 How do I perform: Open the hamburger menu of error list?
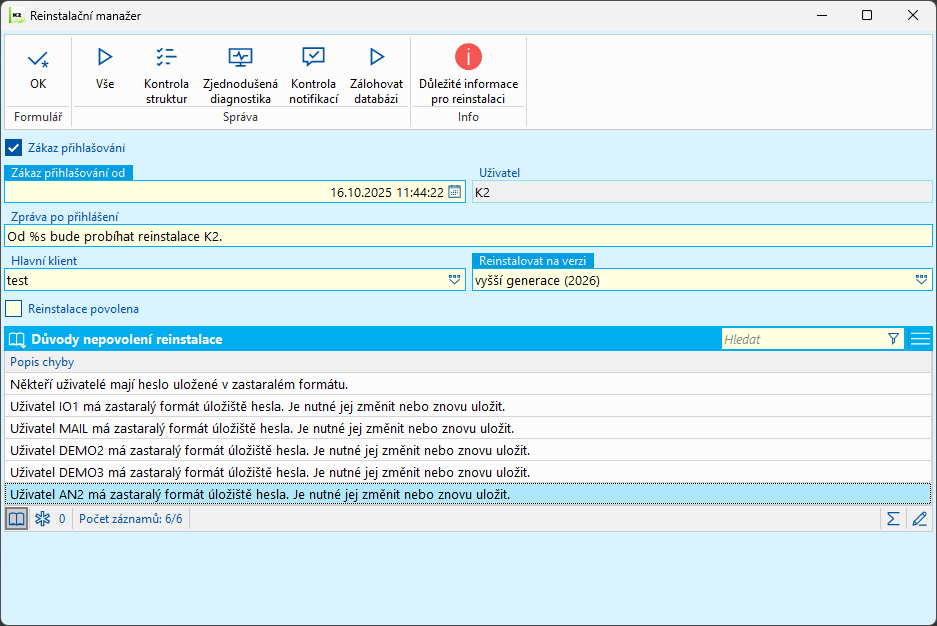(920, 339)
